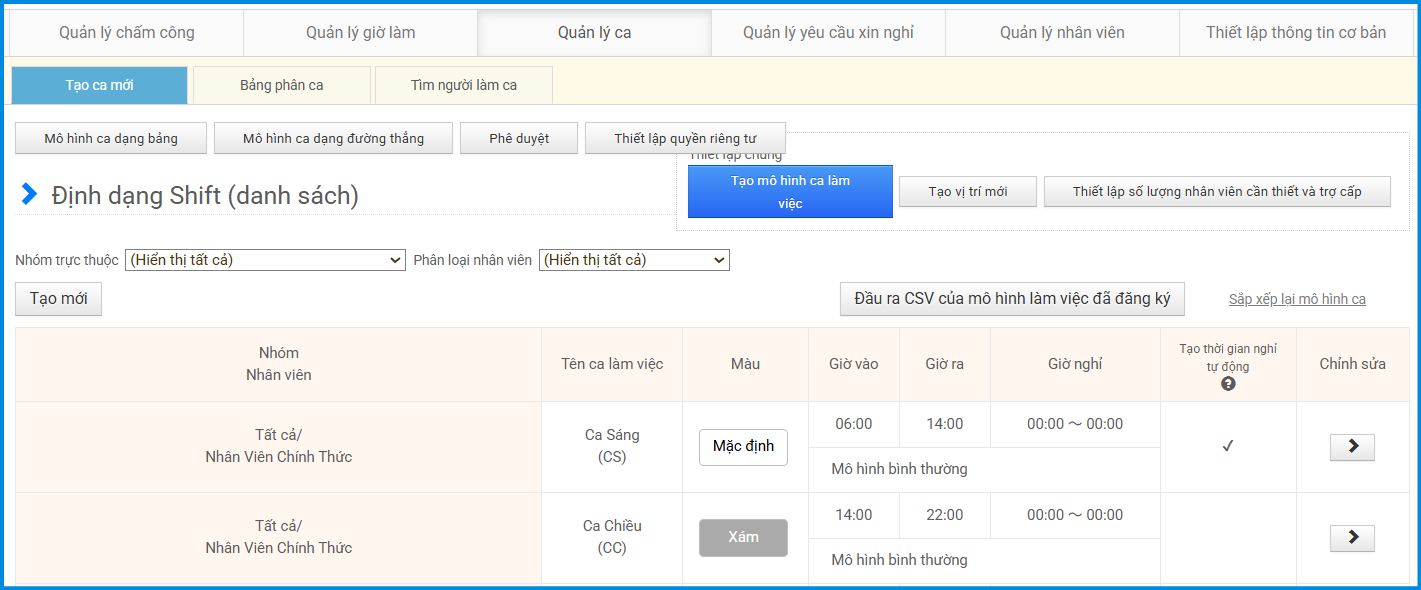Switch to Quản lý chấm công tab
1421x590 pixels.
click(x=127, y=33)
